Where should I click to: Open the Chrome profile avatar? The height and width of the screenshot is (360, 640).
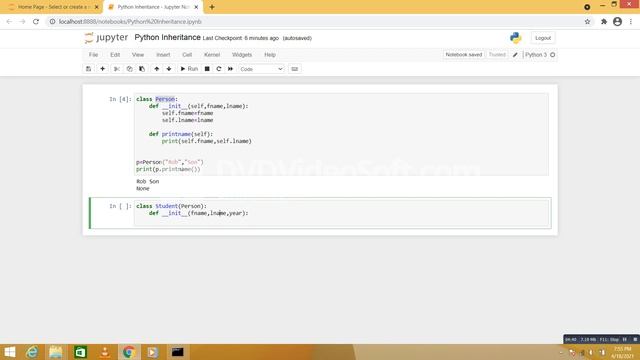(618, 22)
